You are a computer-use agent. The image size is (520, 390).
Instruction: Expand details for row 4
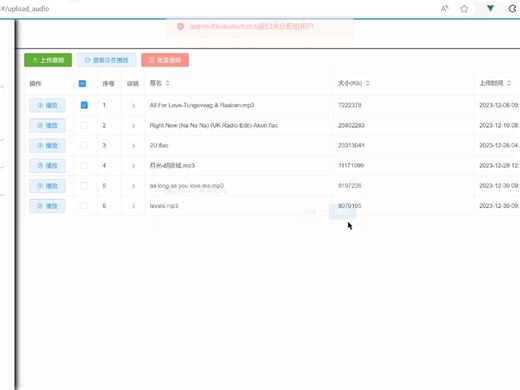point(133,166)
